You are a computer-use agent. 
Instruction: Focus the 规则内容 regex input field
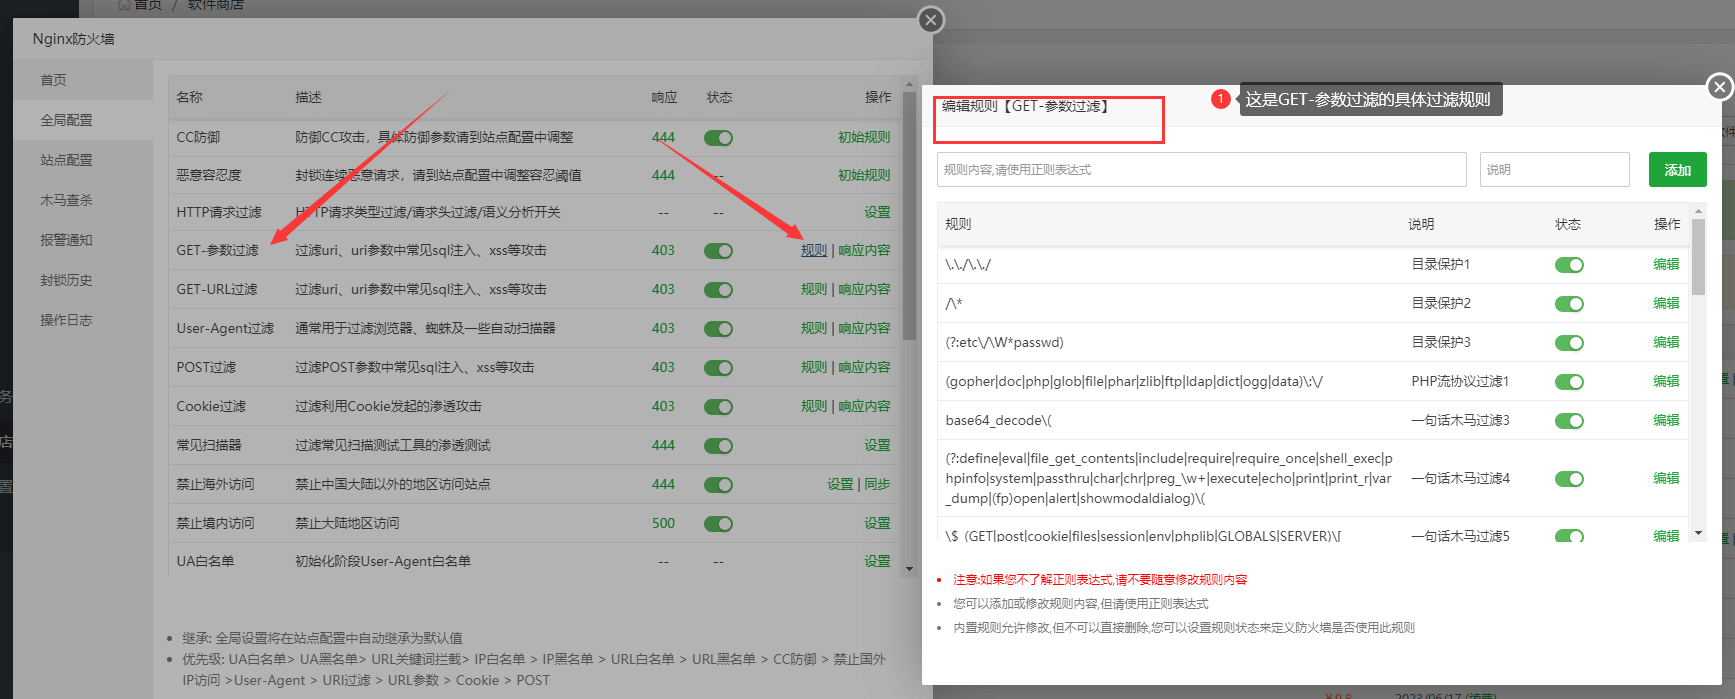[x=1201, y=170]
